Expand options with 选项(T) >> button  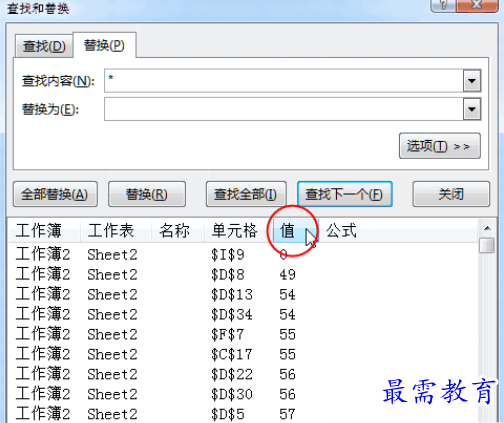440,146
